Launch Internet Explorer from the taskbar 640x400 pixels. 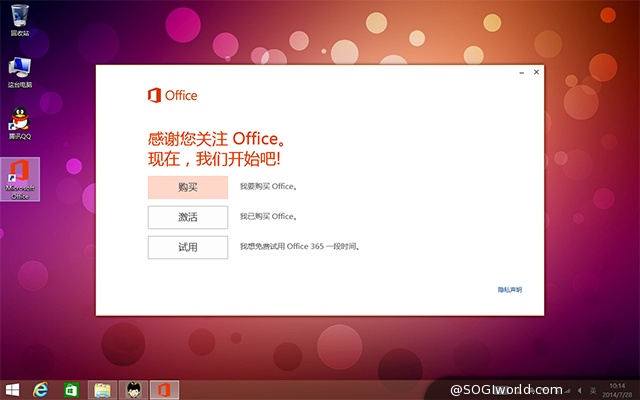click(x=40, y=390)
